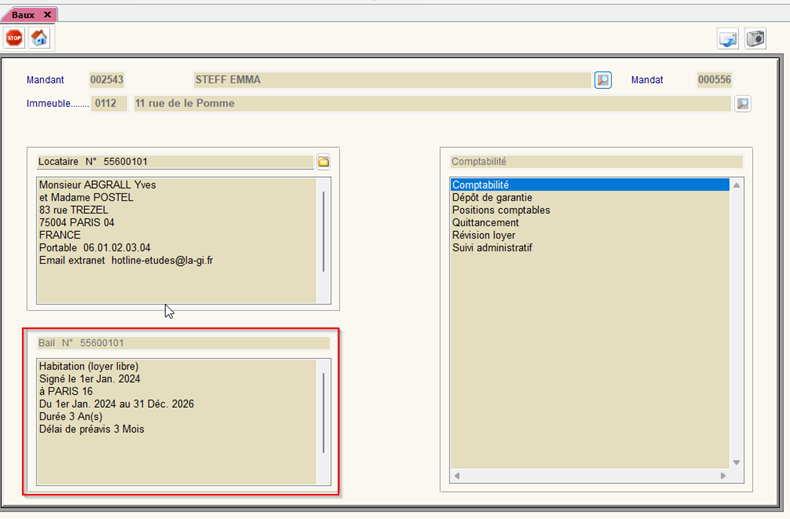This screenshot has height=519, width=790.
Task: Open Suivi administratif item
Action: 492,248
